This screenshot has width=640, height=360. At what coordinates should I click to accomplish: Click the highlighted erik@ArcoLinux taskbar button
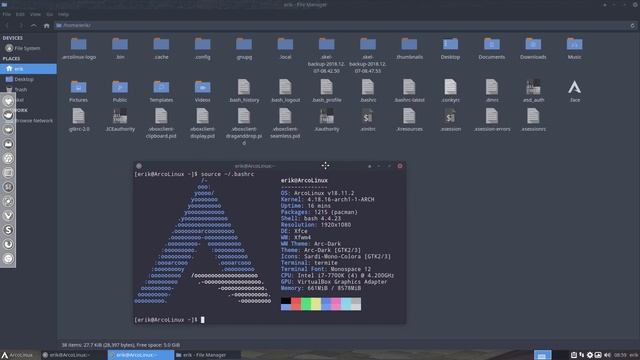tap(141, 355)
